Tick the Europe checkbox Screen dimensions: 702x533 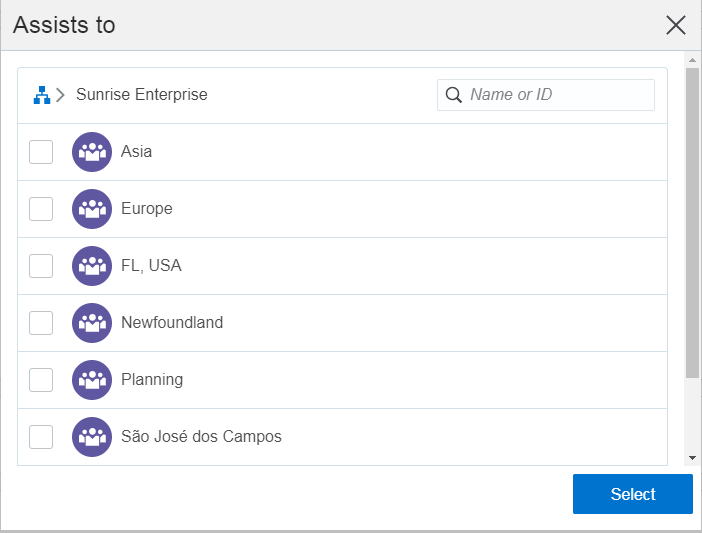41,209
